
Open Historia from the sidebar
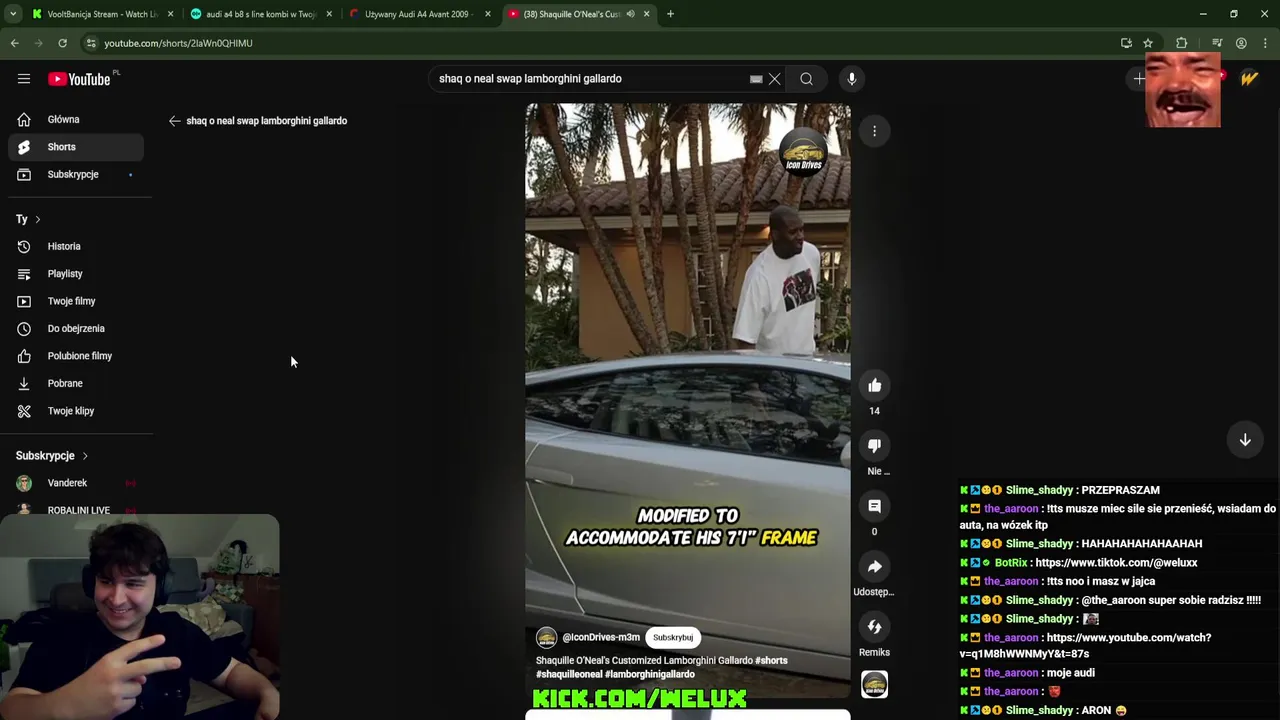point(76,246)
